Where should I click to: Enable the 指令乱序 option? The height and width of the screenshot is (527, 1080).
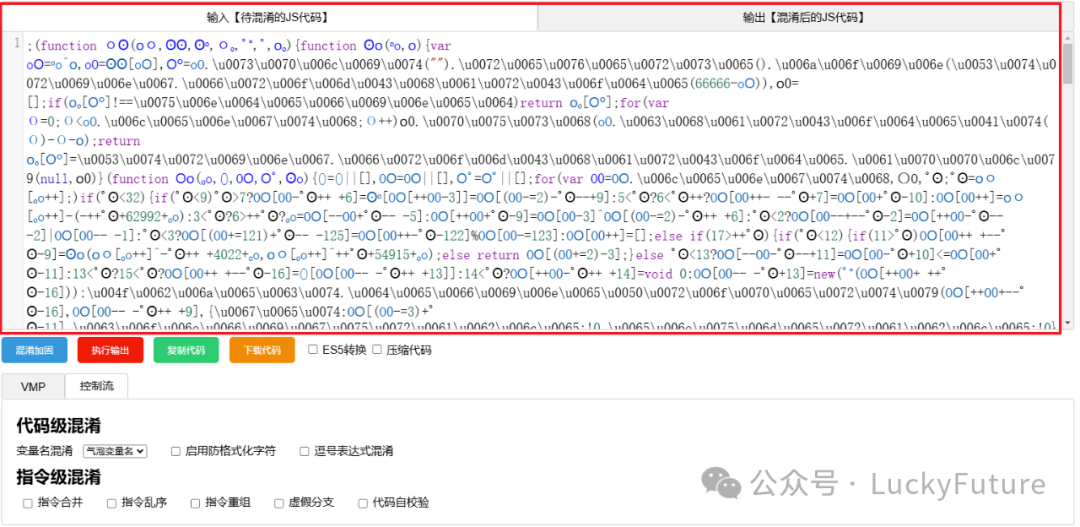112,503
